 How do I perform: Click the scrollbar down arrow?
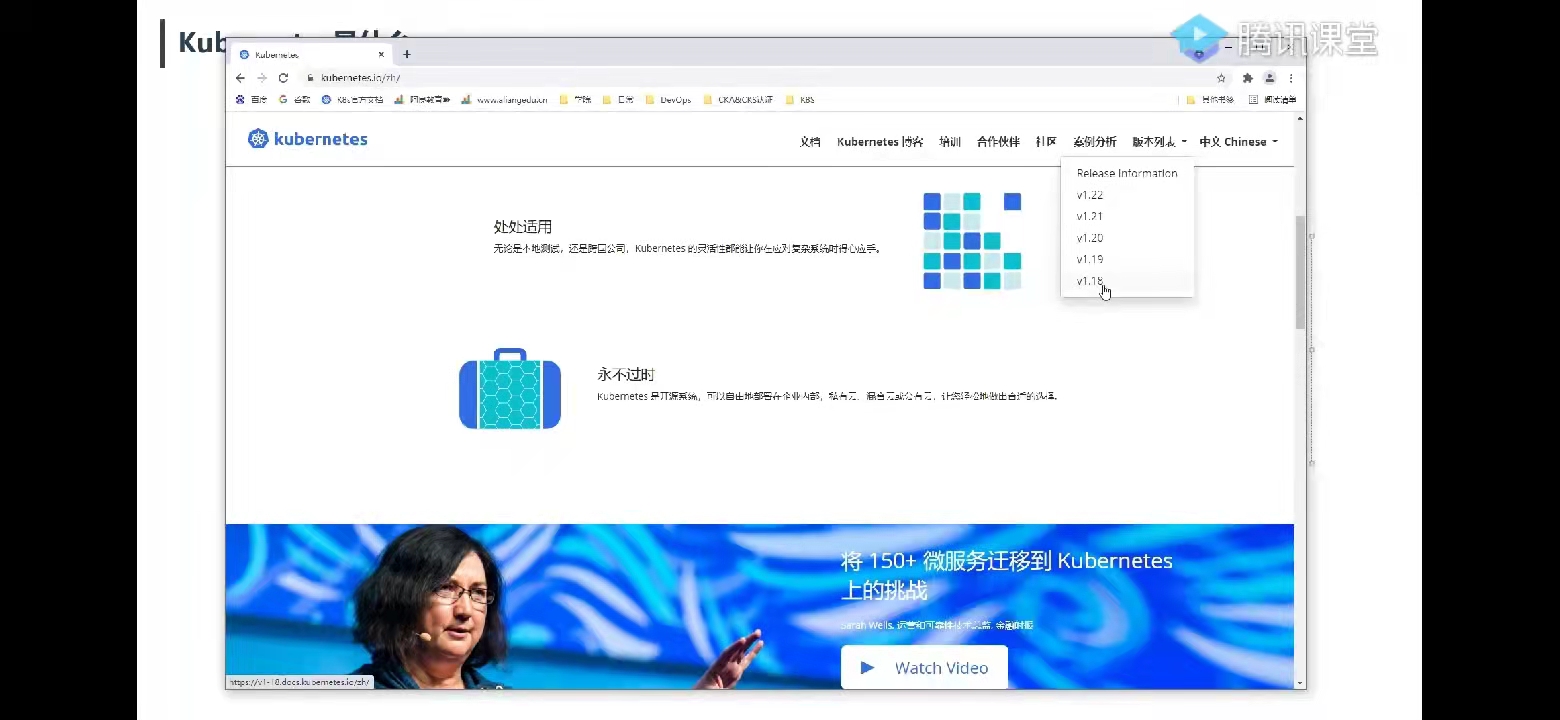1300,683
